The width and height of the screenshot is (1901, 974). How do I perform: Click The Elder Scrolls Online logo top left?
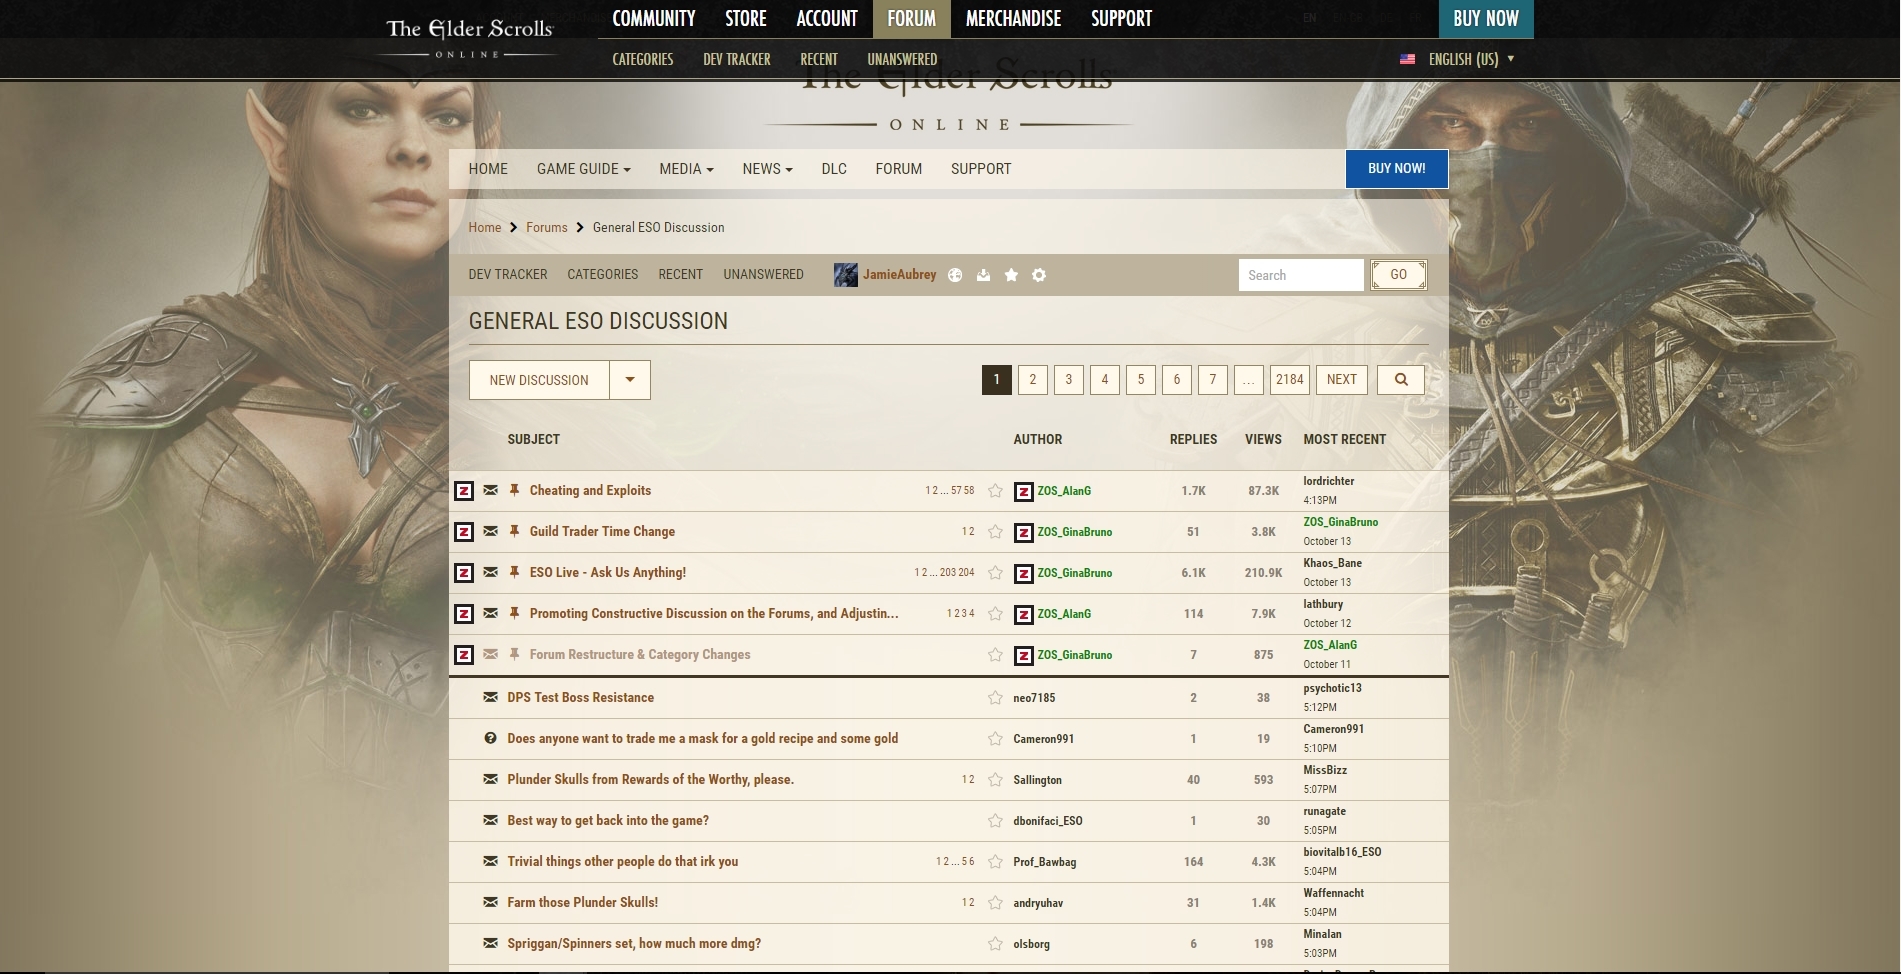469,37
